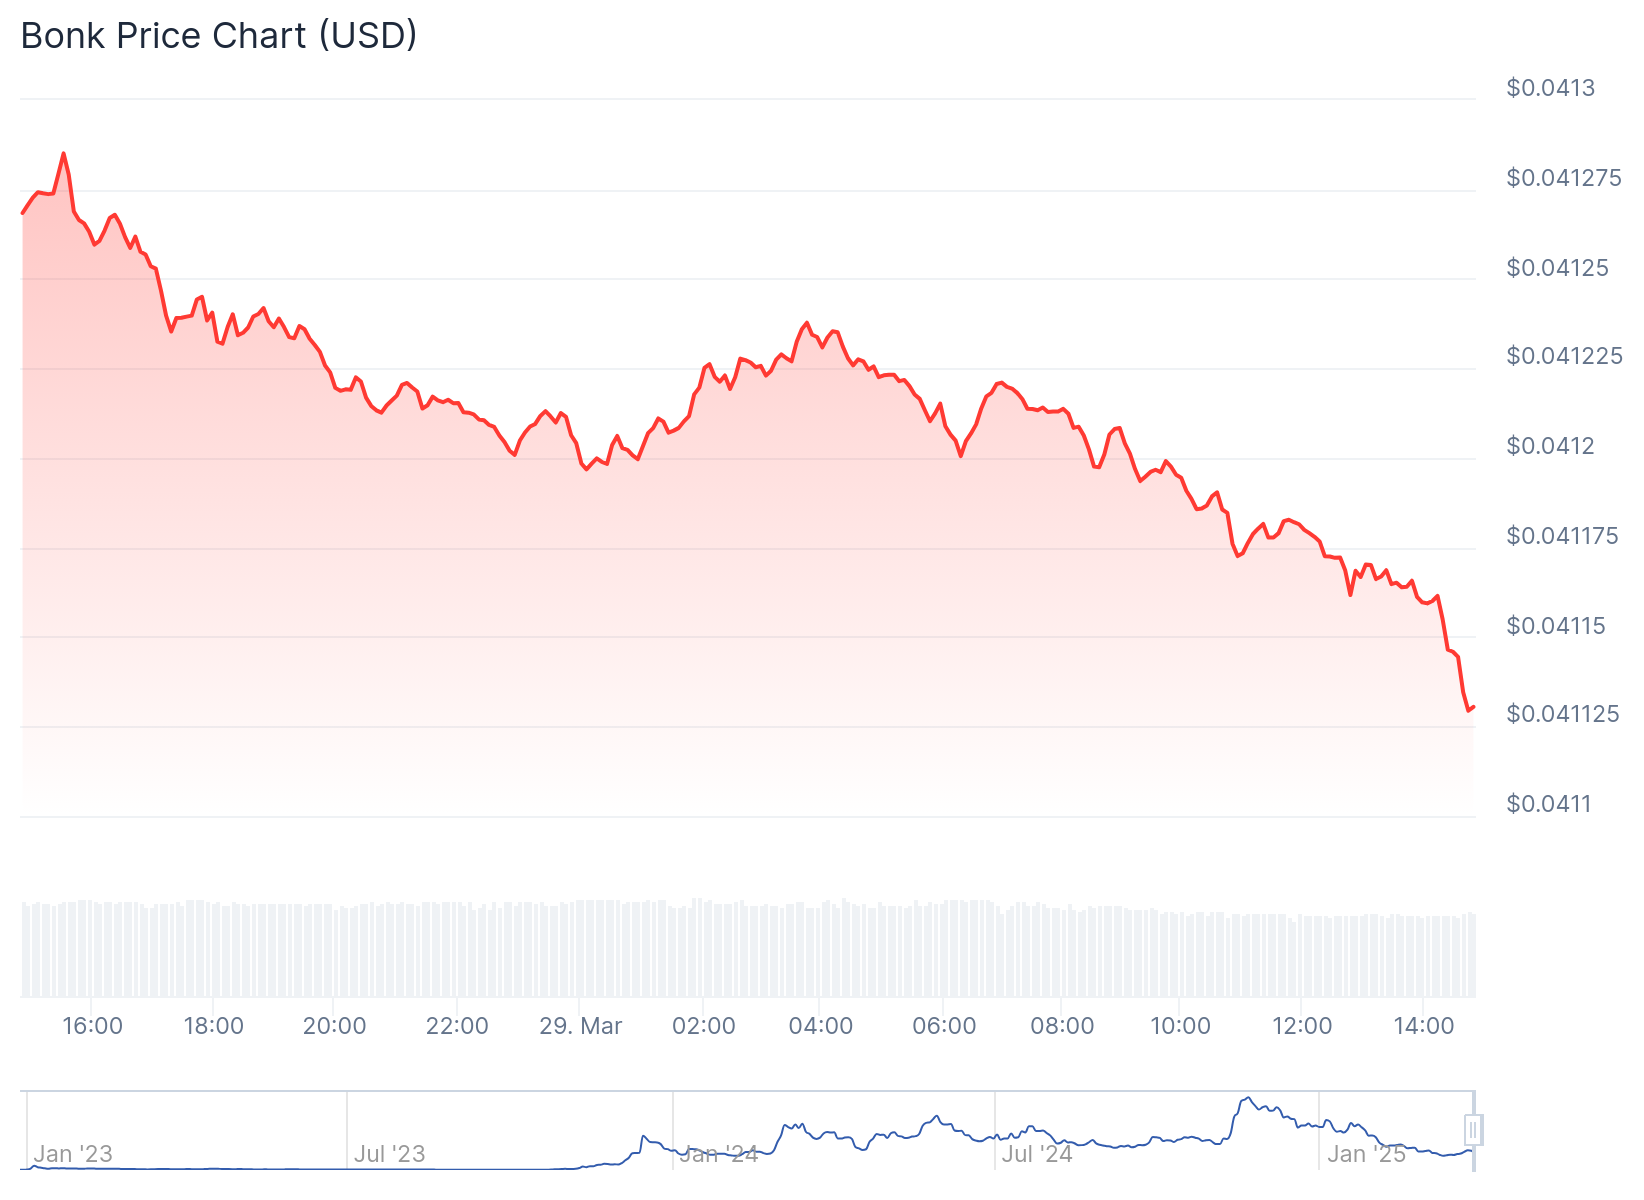
Task: Click the $0.0411 price axis label
Action: pyautogui.click(x=1549, y=804)
